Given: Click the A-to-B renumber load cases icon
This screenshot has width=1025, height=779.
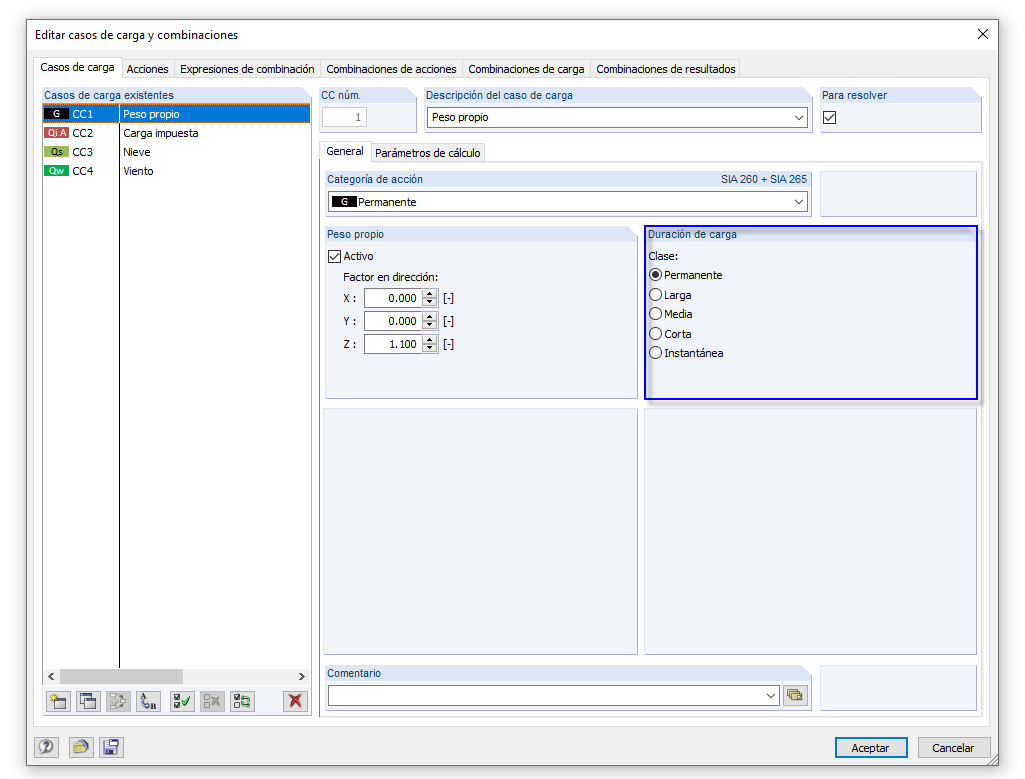Looking at the screenshot, I should pos(149,701).
